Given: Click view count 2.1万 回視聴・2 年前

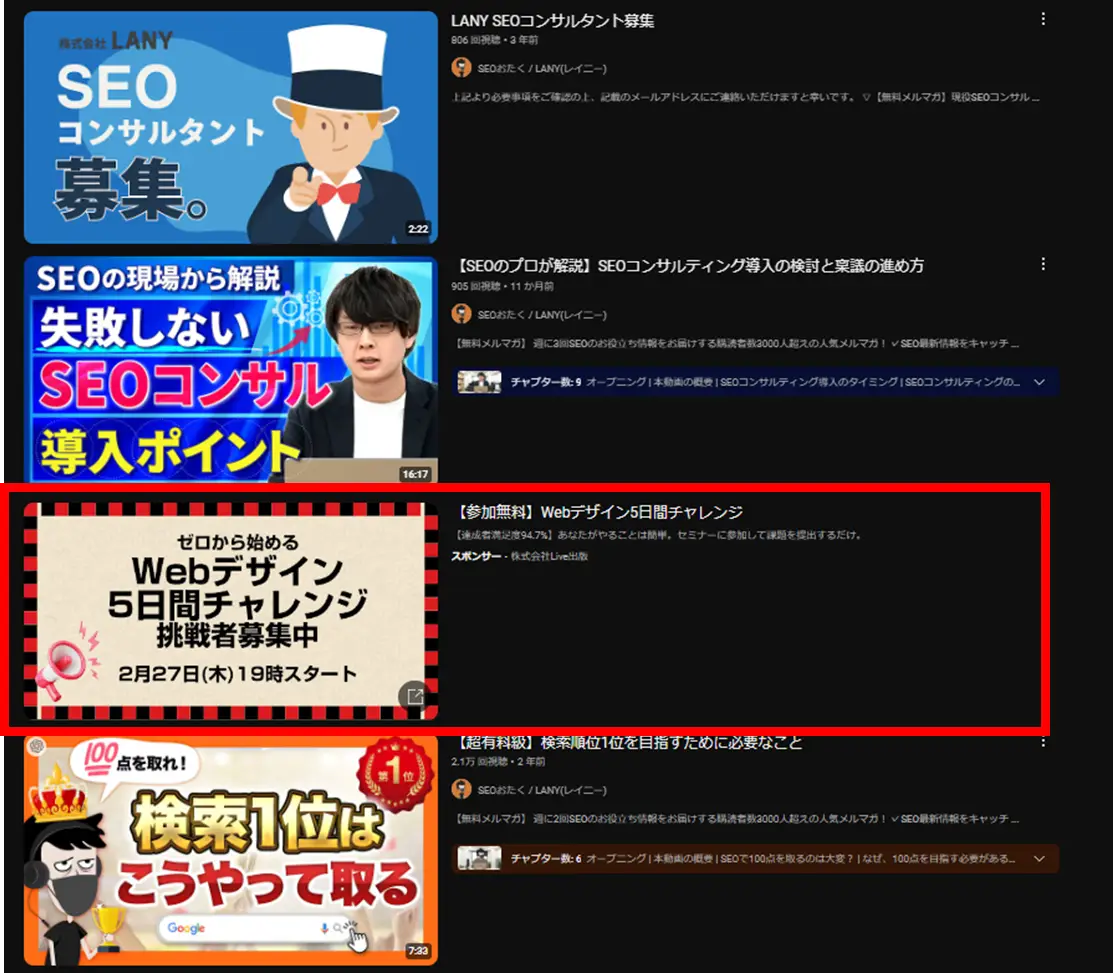Looking at the screenshot, I should 498,762.
